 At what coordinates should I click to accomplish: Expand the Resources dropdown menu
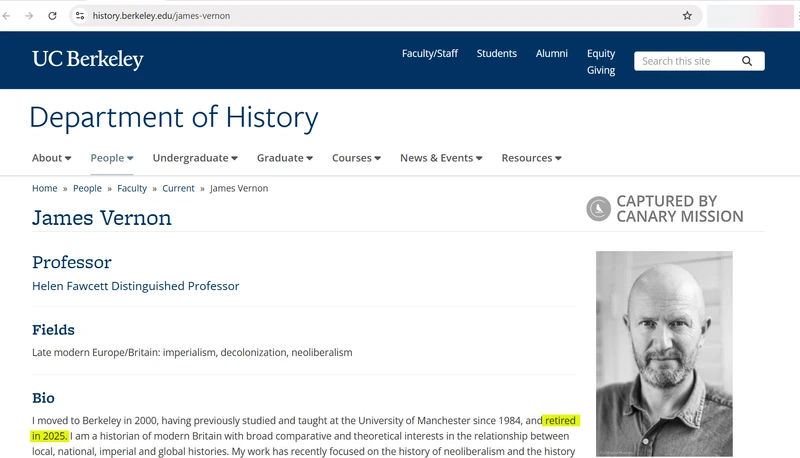click(x=531, y=158)
